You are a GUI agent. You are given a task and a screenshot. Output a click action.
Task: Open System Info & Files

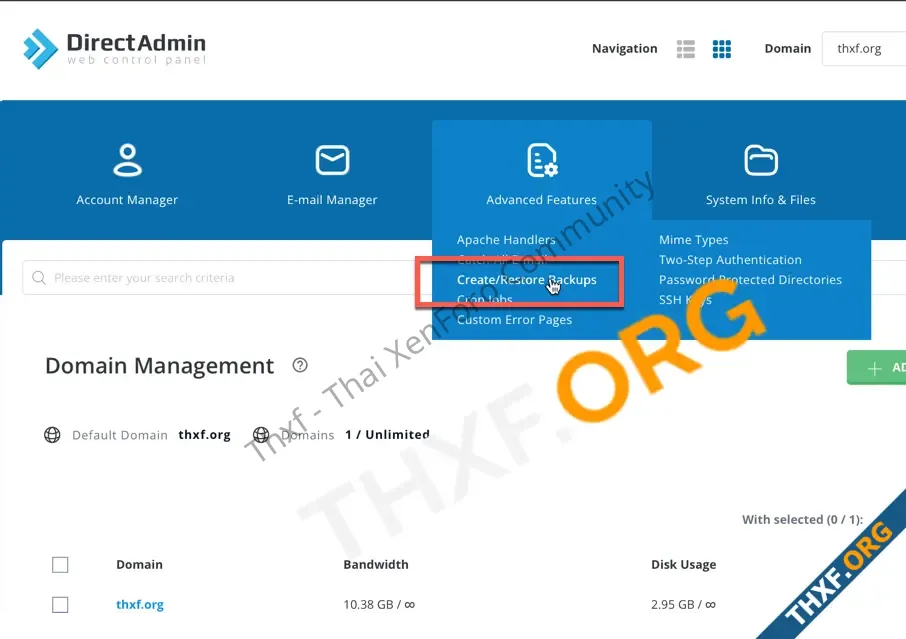760,170
